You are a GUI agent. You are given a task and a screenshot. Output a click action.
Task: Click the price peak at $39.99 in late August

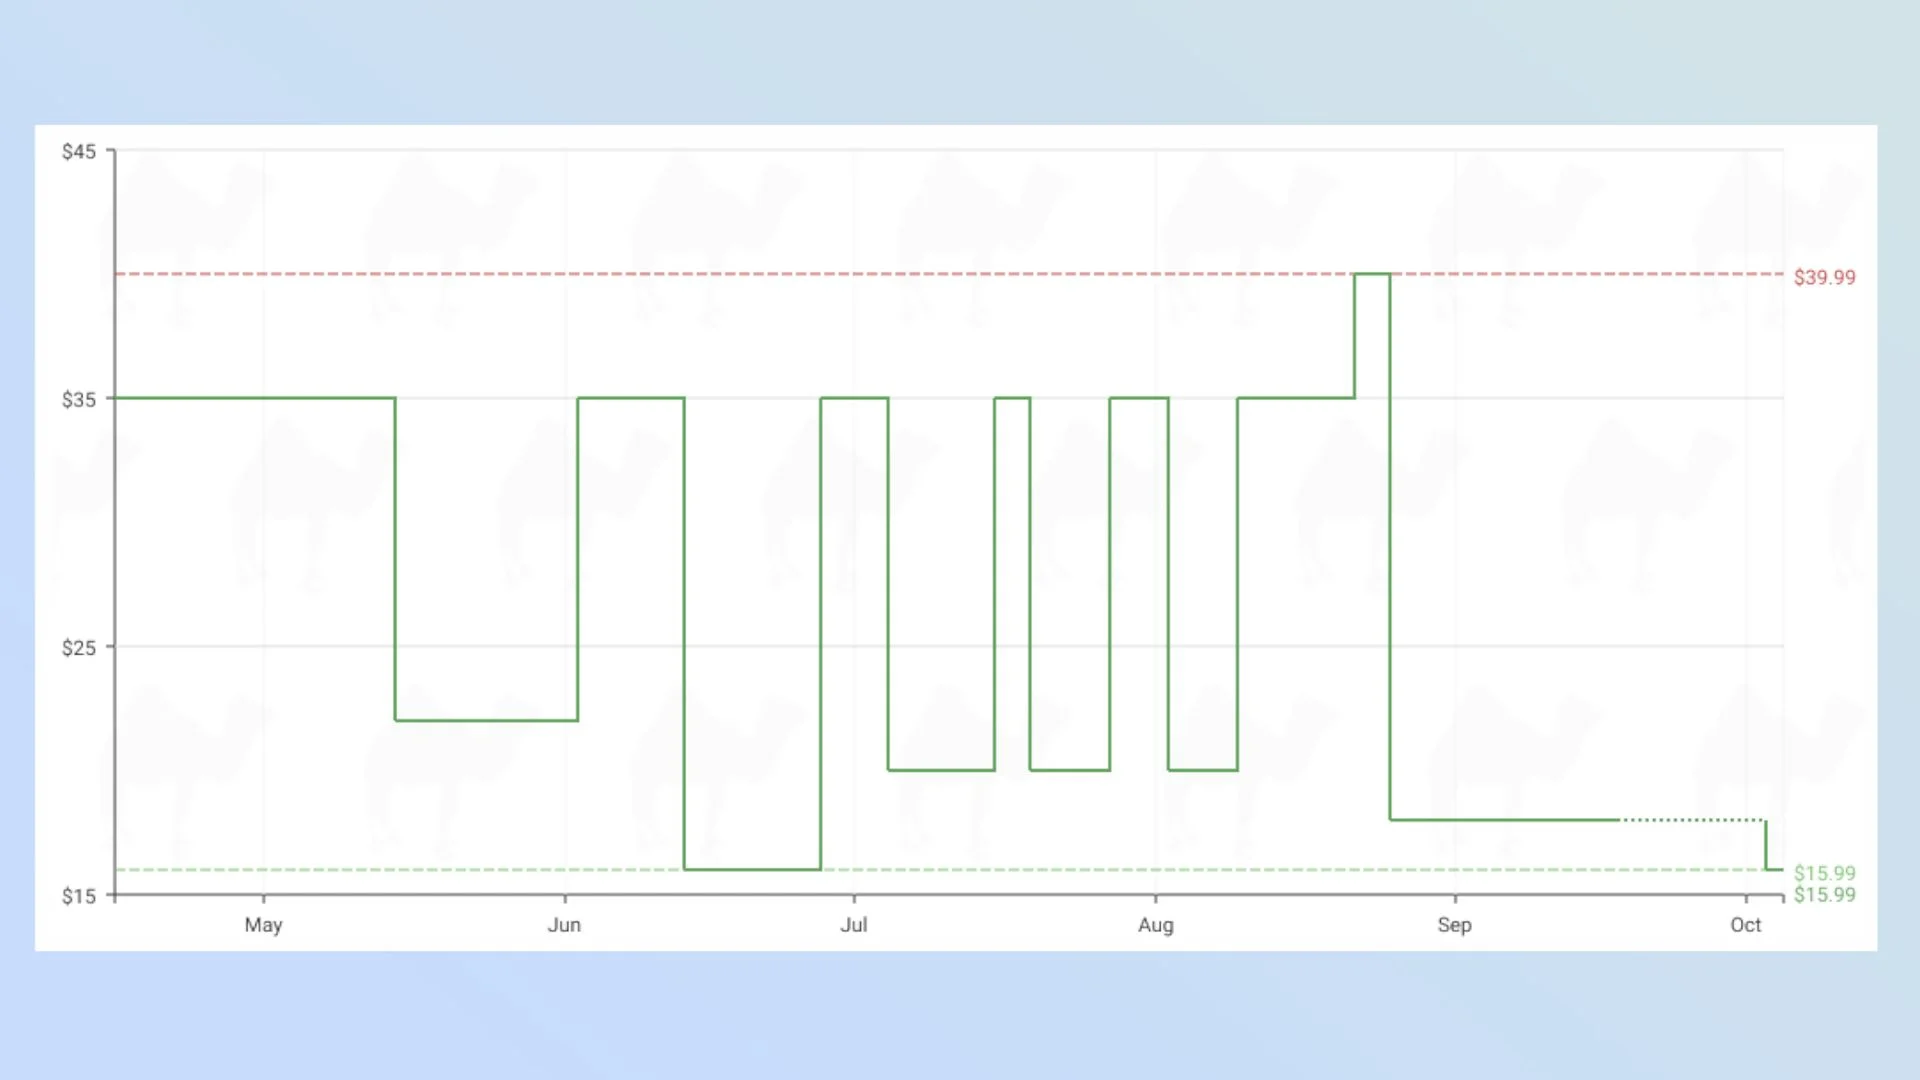[x=1372, y=274]
